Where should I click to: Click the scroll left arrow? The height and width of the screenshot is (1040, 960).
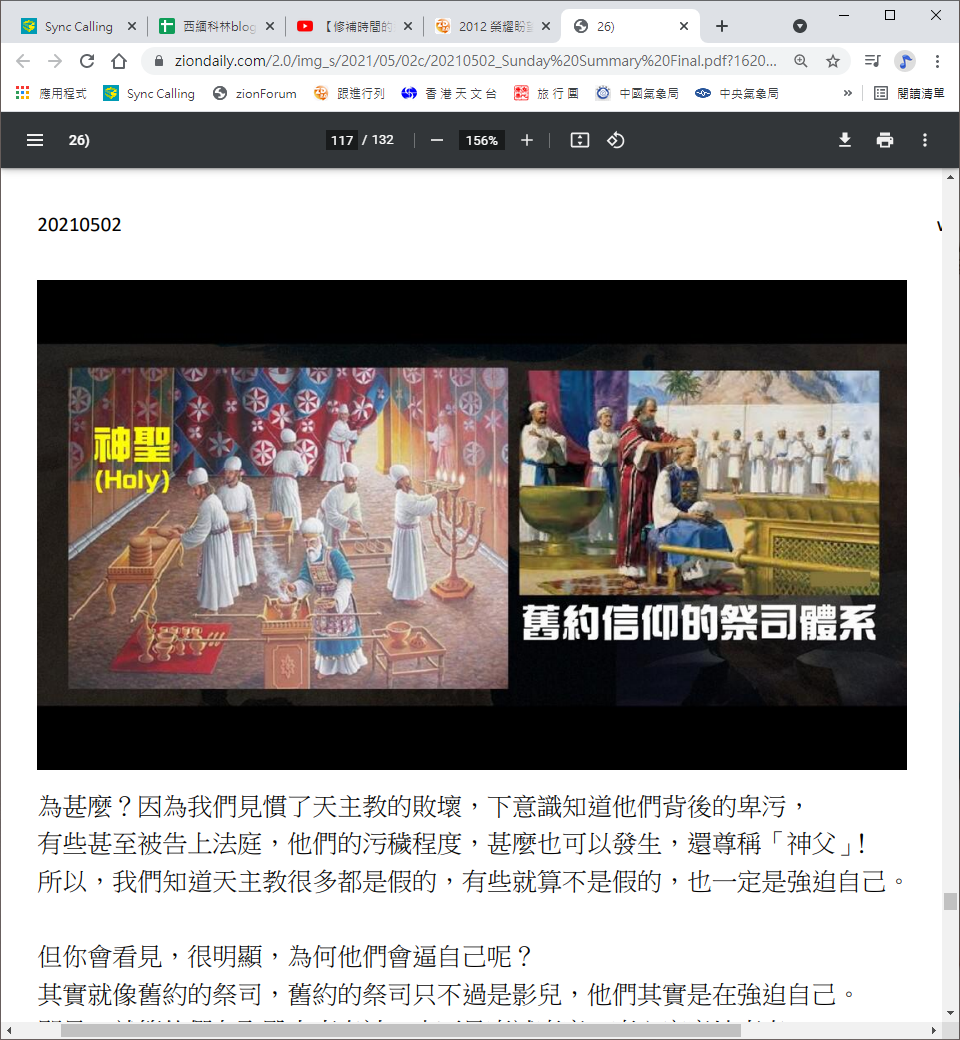(x=8, y=1031)
